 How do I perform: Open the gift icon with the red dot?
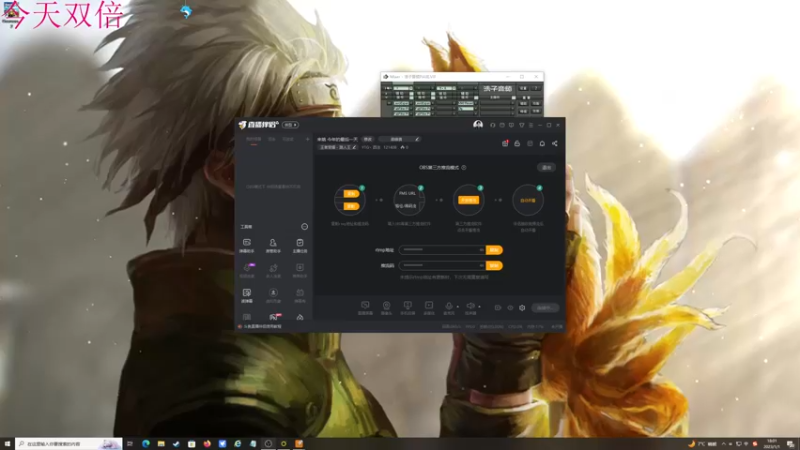505,143
